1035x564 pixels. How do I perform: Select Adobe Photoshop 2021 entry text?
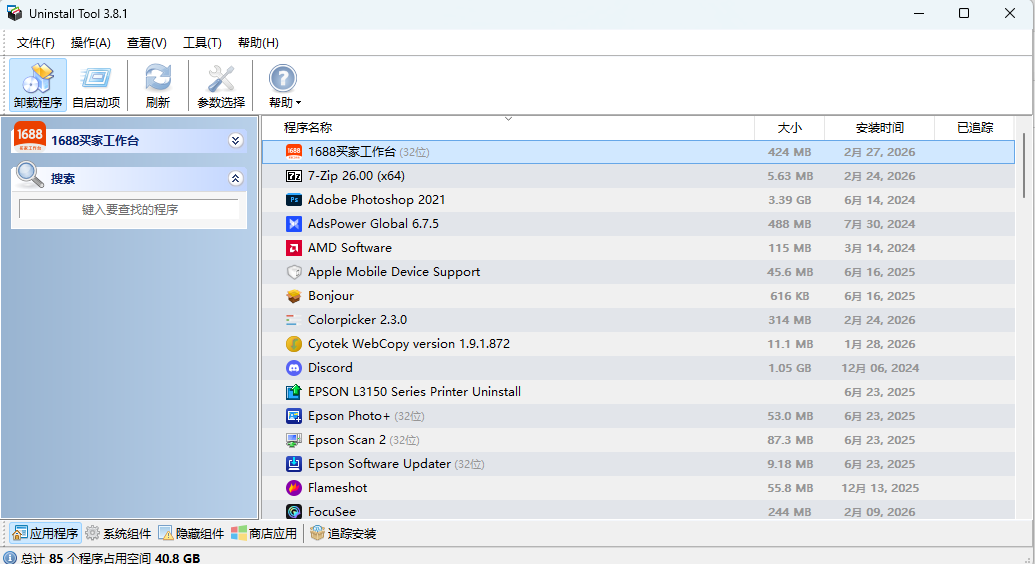click(376, 200)
